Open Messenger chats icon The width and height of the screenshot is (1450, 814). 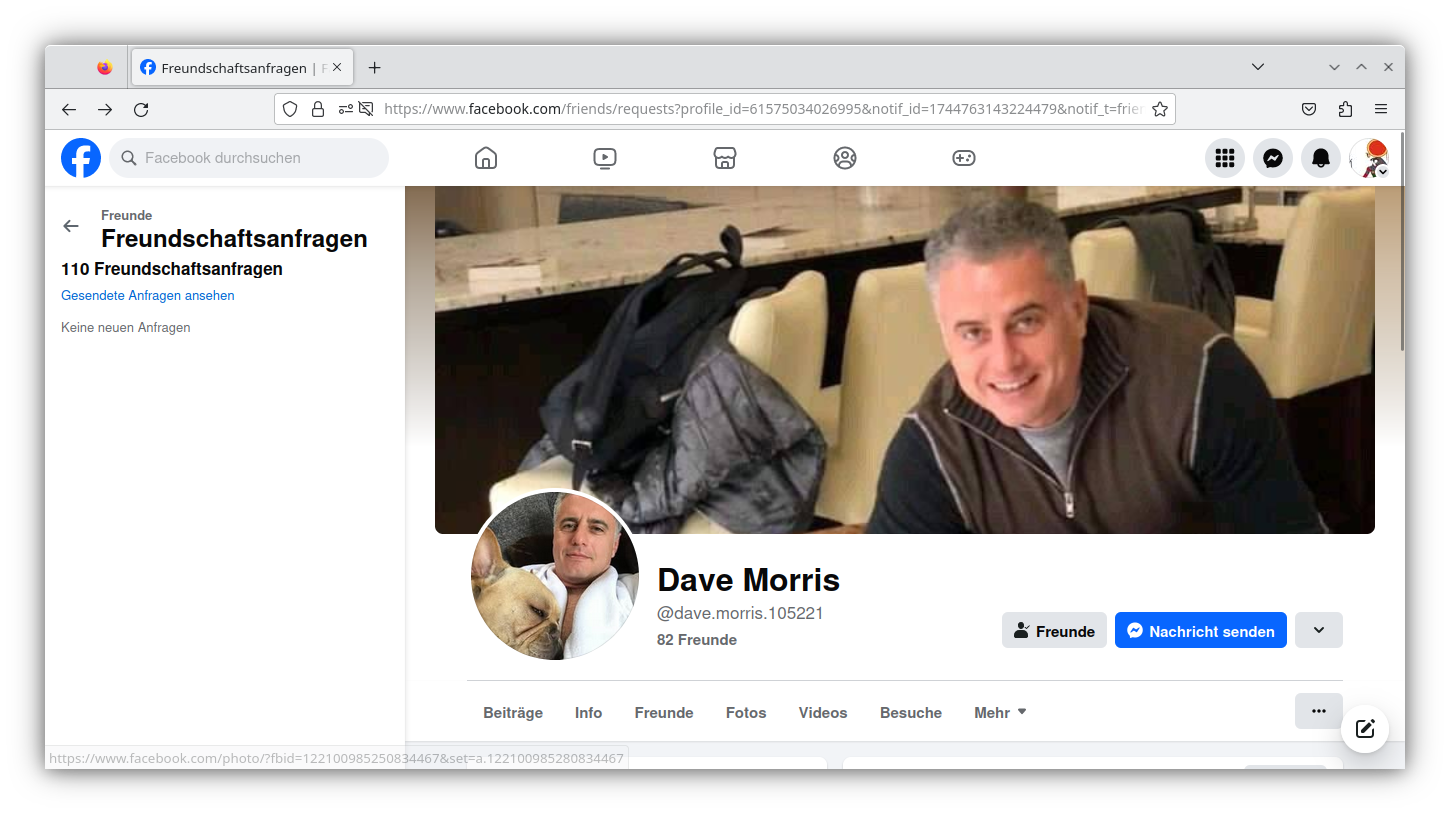pyautogui.click(x=1272, y=157)
